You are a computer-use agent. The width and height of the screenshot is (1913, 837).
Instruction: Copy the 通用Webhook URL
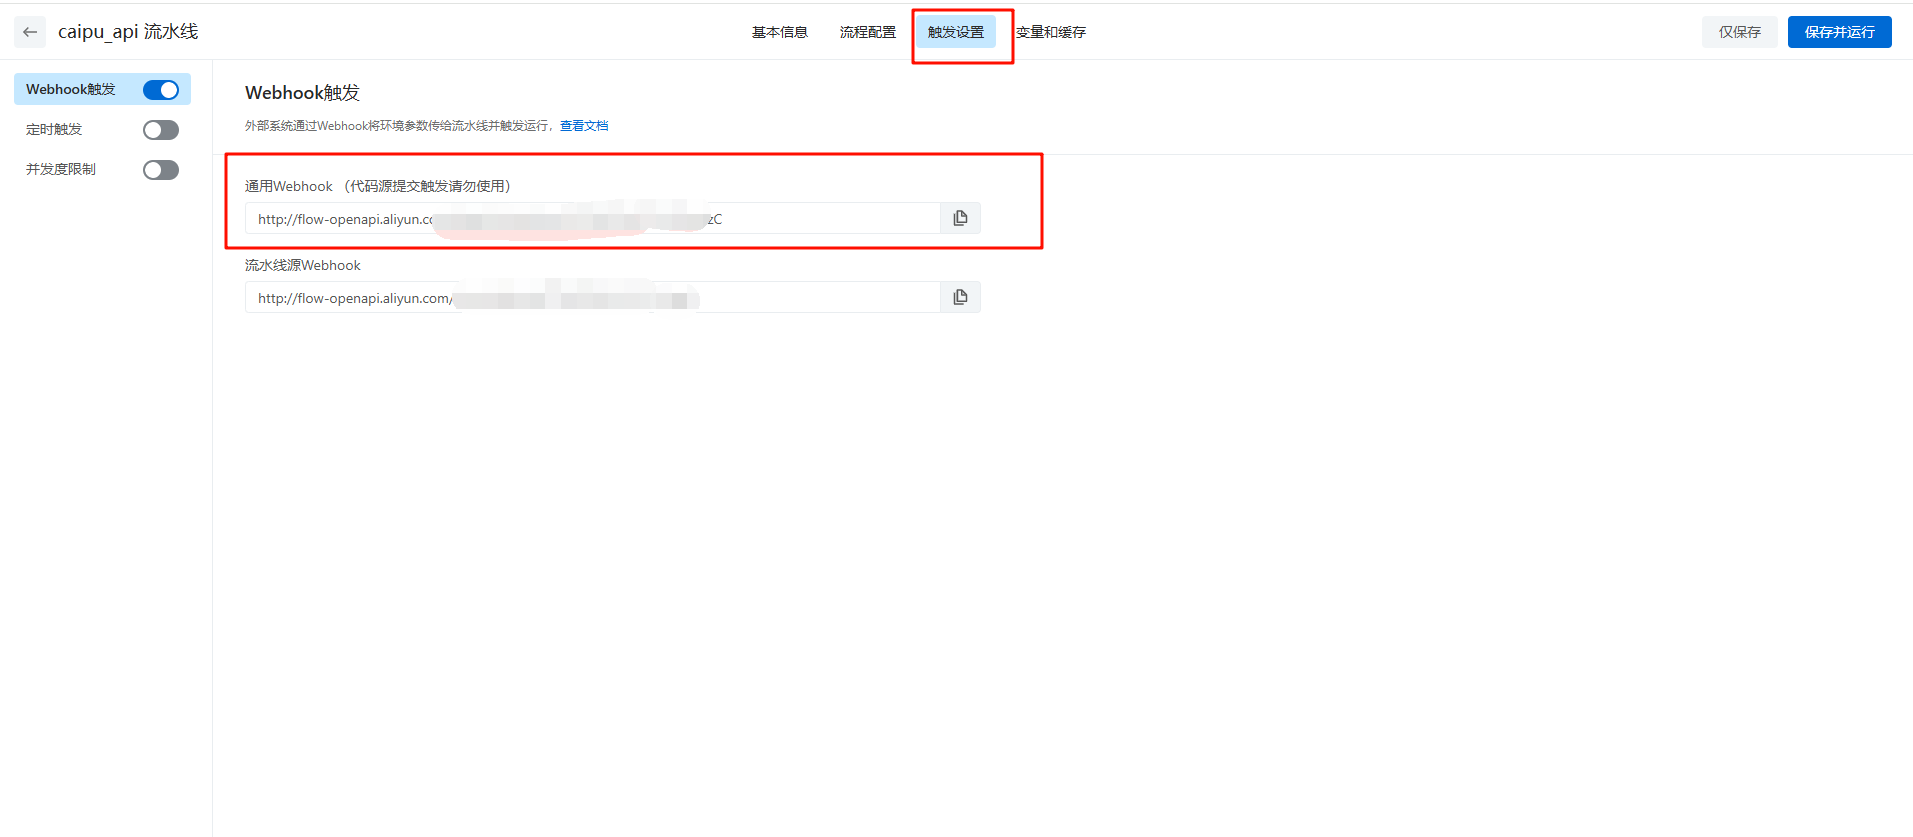[x=960, y=218]
